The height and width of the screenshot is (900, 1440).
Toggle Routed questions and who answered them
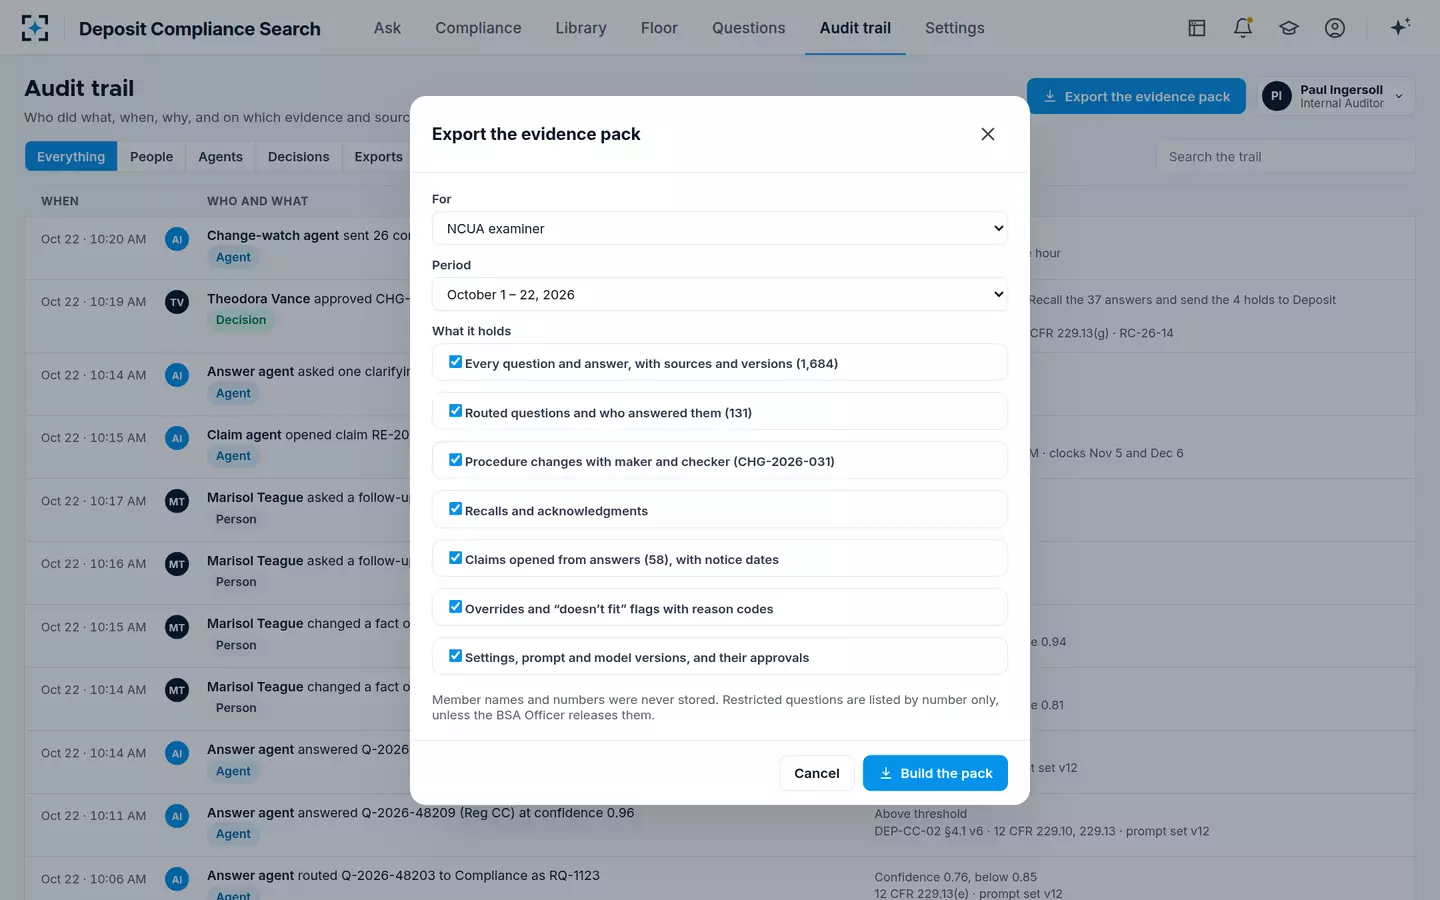(455, 411)
